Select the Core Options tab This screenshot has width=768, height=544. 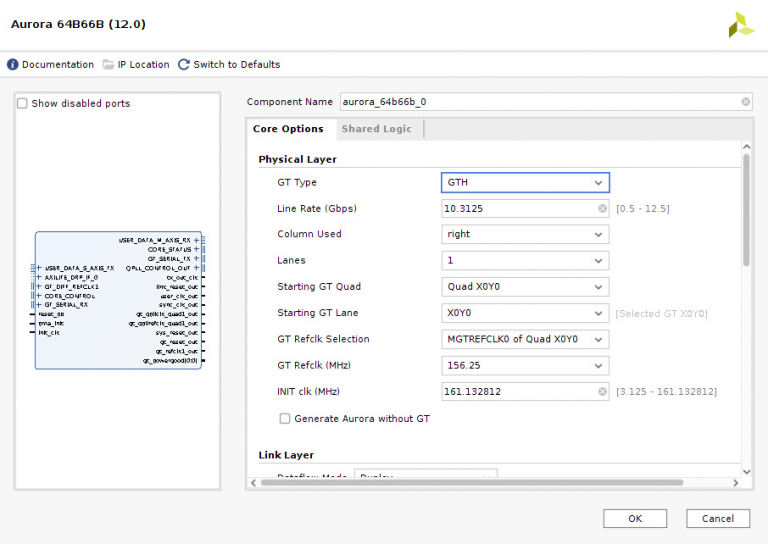[288, 129]
